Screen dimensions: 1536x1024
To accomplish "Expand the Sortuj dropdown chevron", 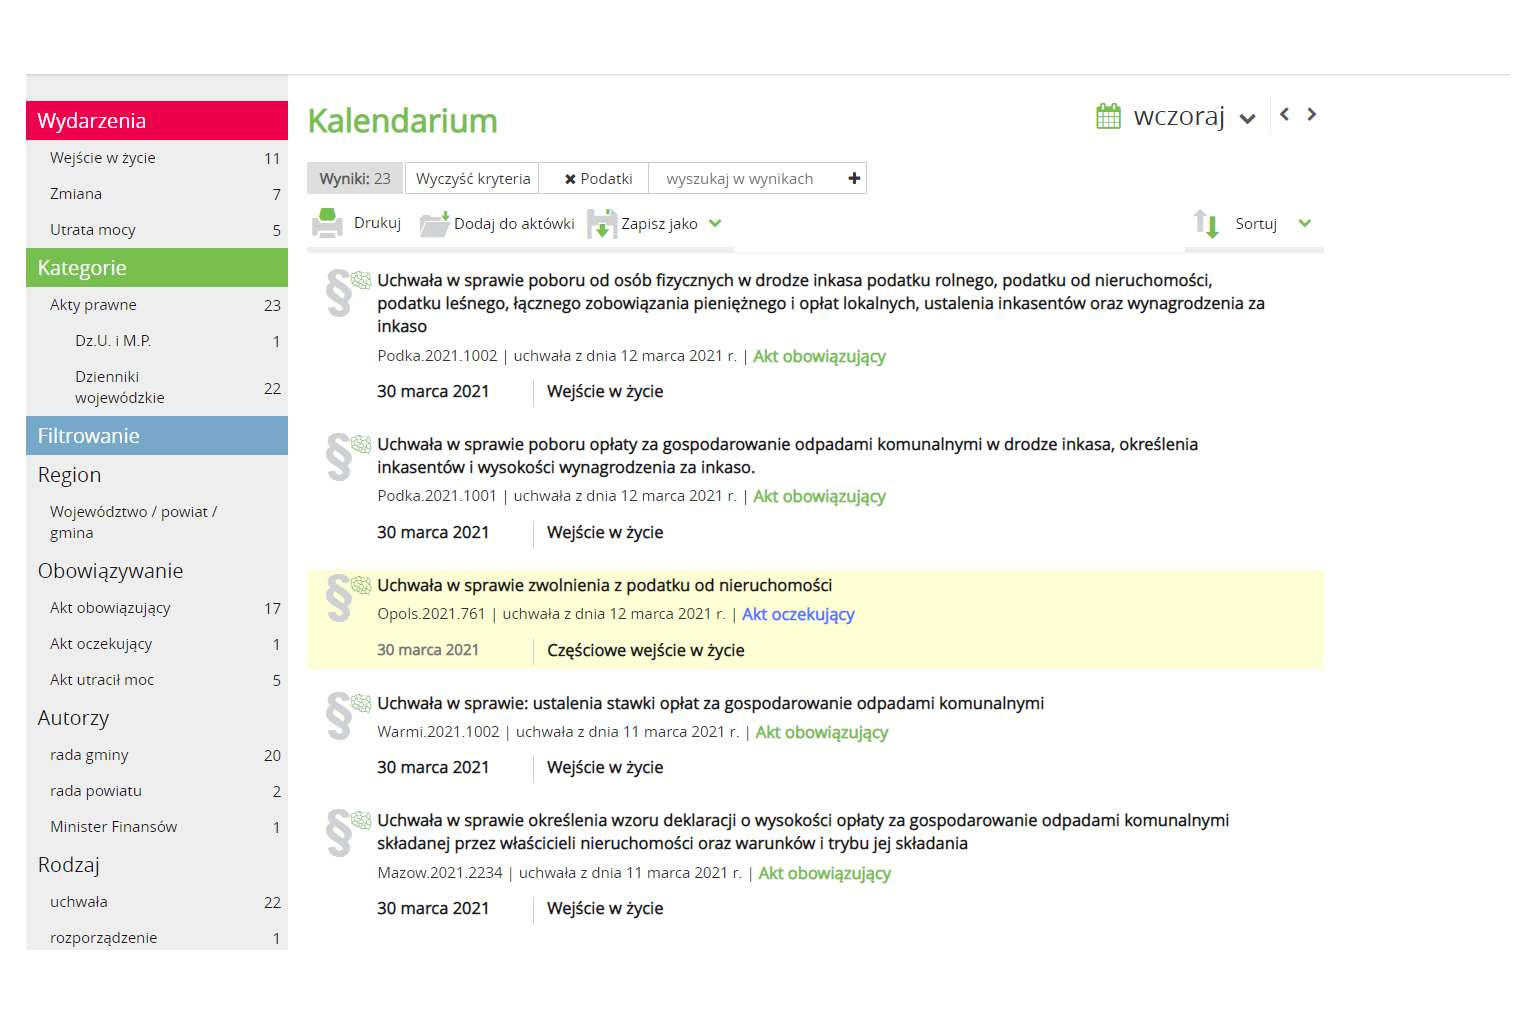I will point(1304,223).
